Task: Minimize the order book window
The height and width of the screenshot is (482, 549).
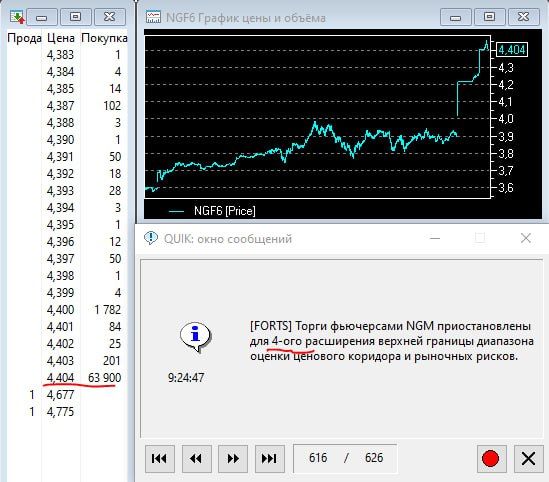Action: [42, 17]
